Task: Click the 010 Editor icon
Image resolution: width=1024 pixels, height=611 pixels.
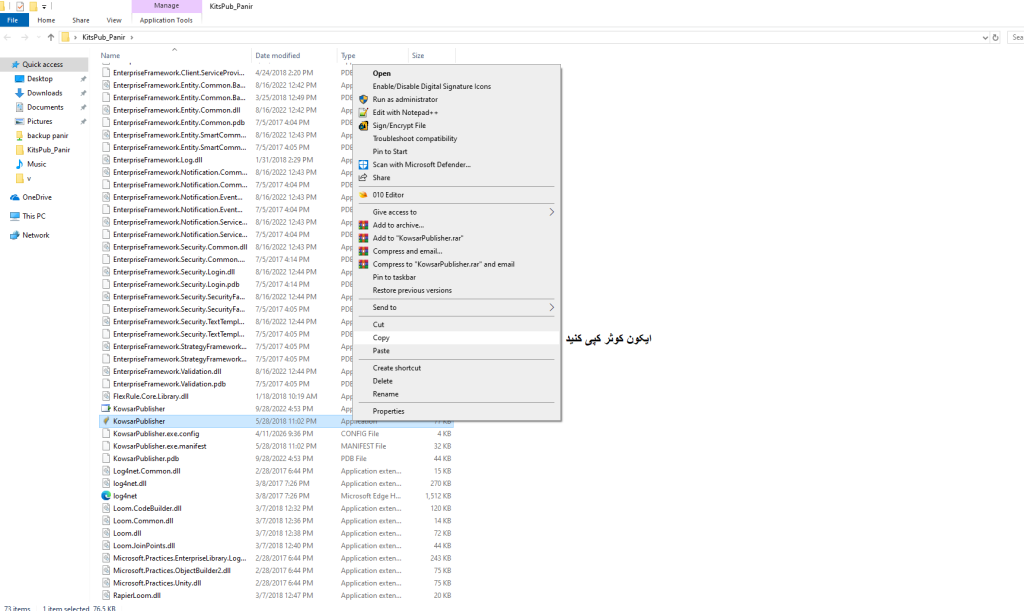Action: click(363, 195)
